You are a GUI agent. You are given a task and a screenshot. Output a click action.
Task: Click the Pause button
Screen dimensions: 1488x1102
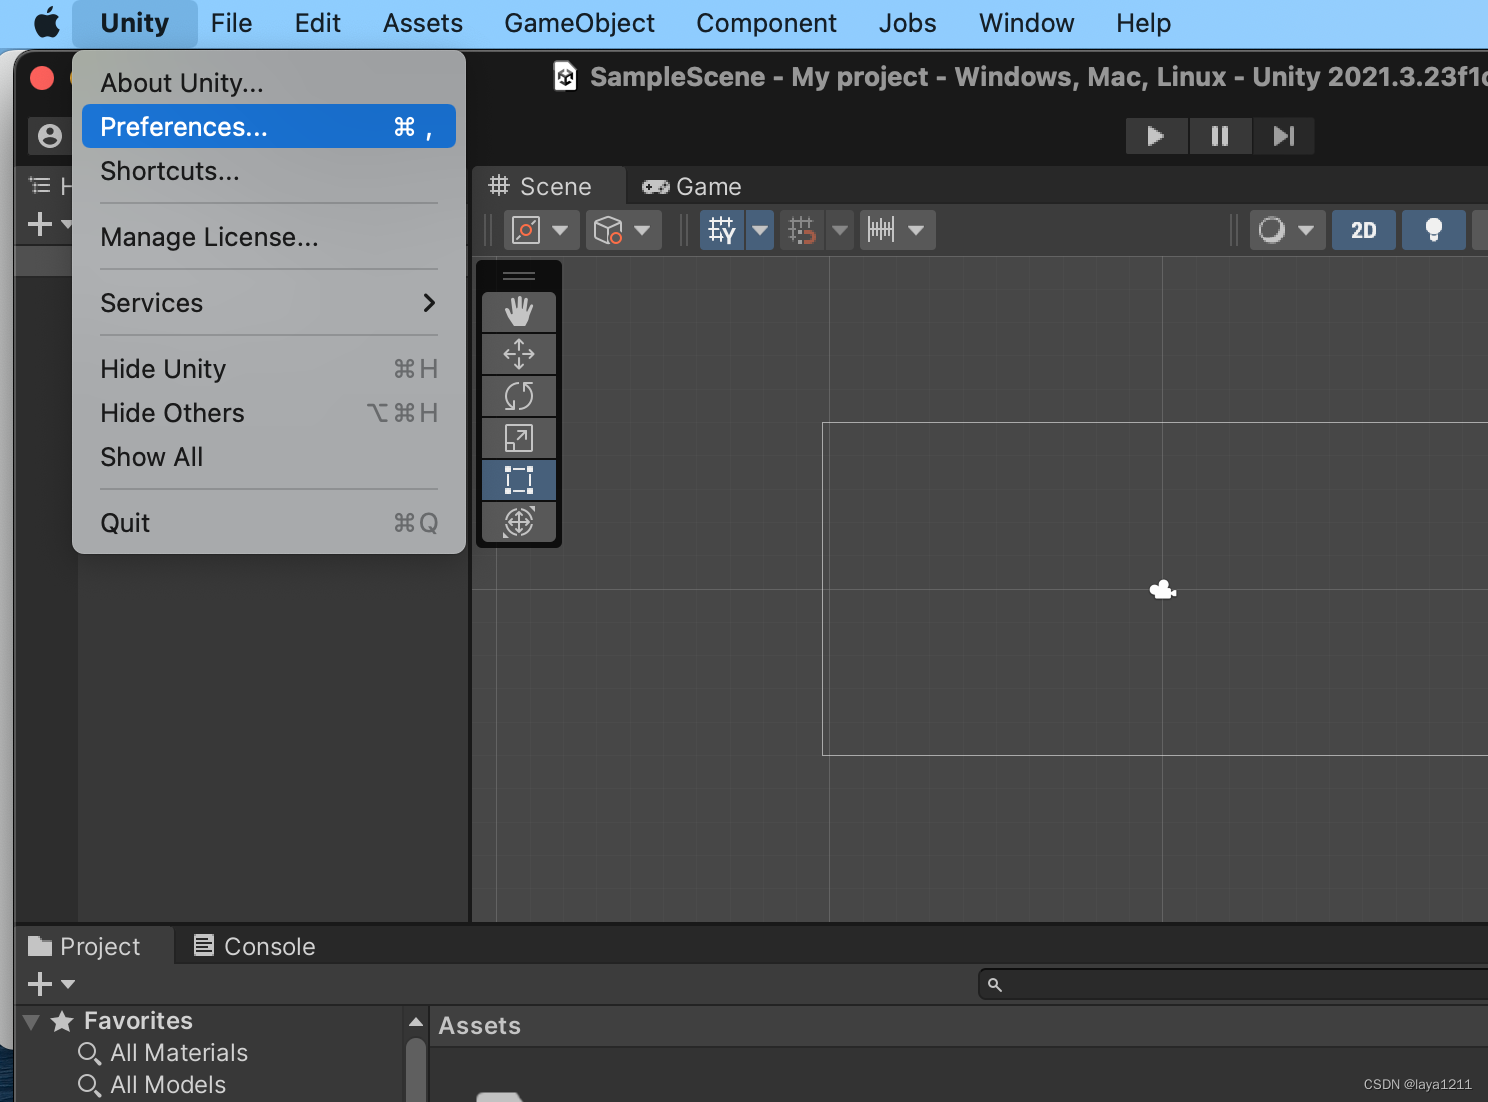(x=1220, y=136)
